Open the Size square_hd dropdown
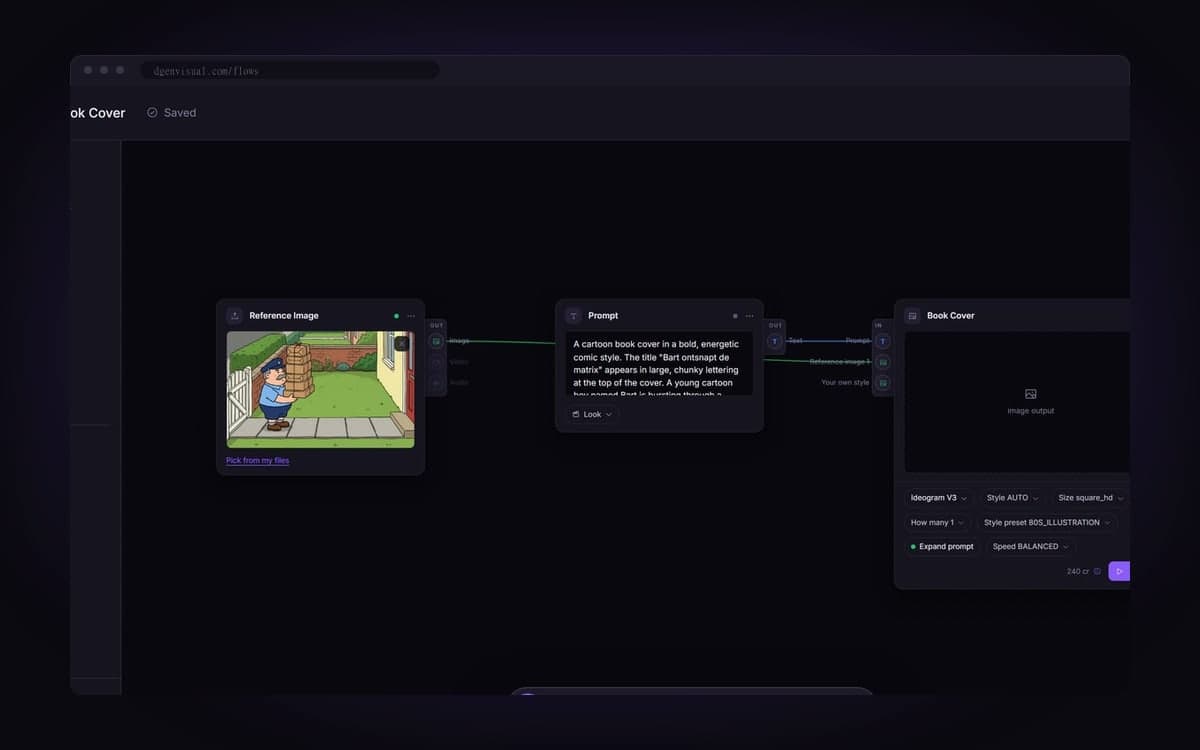Screen dimensions: 1200x750 [1090, 498]
